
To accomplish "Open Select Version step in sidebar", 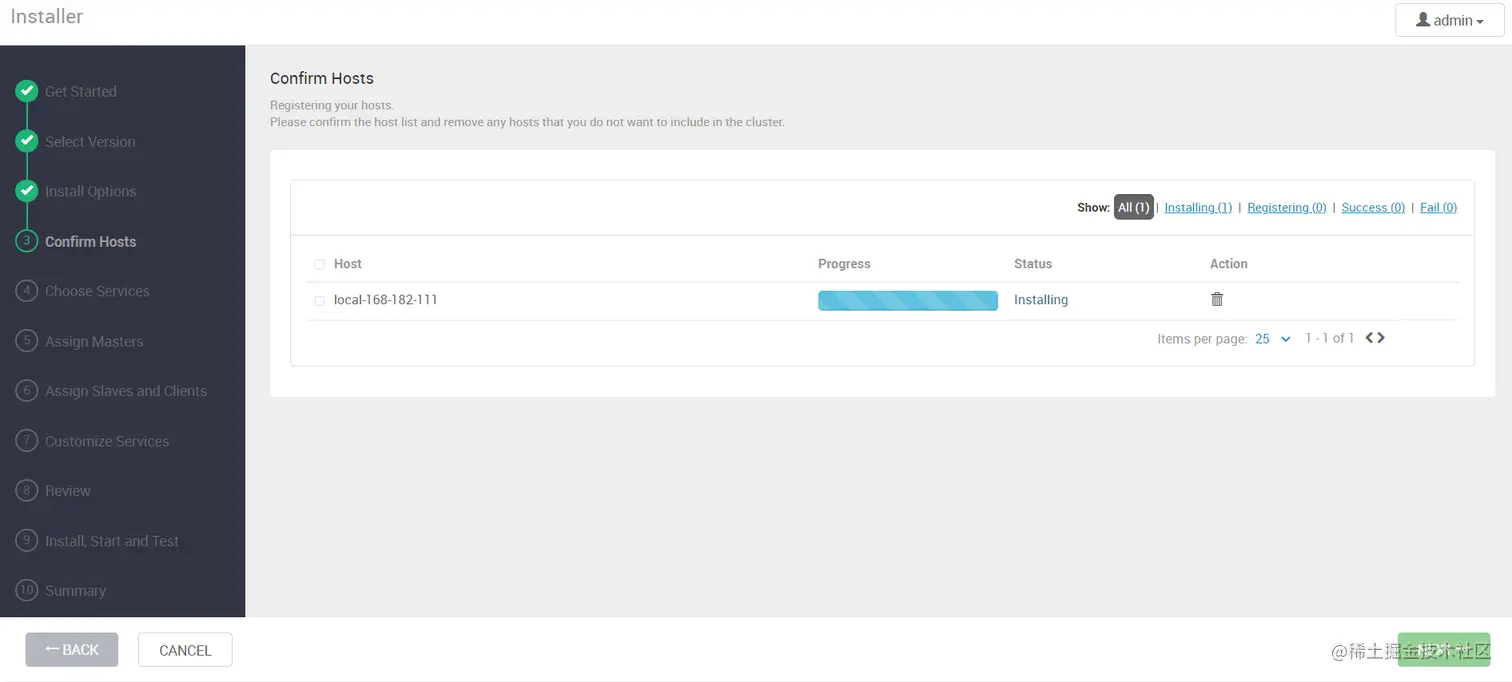I will tap(90, 141).
